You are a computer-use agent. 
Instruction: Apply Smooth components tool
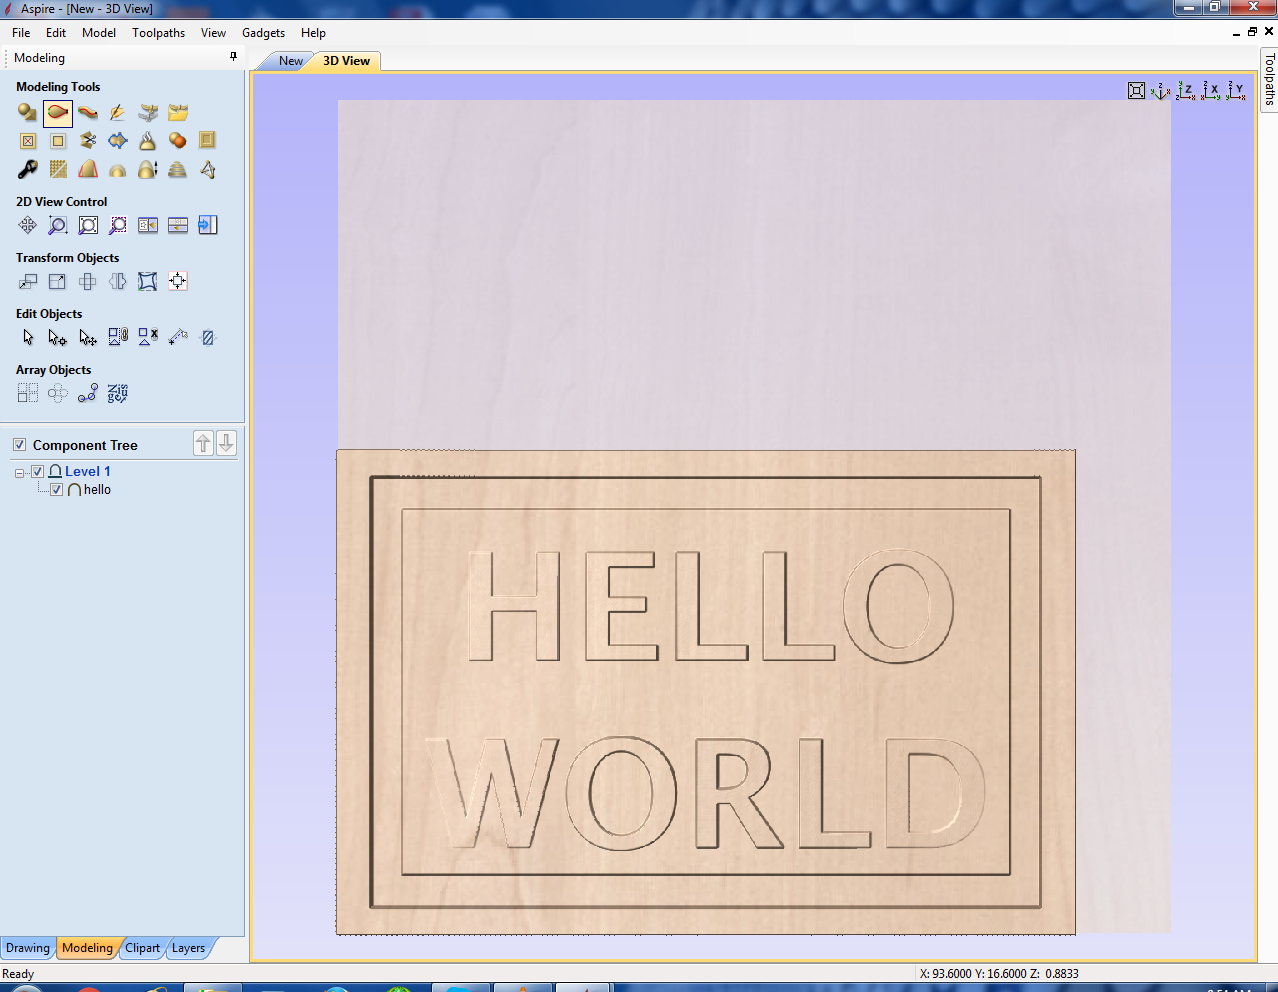(x=118, y=170)
